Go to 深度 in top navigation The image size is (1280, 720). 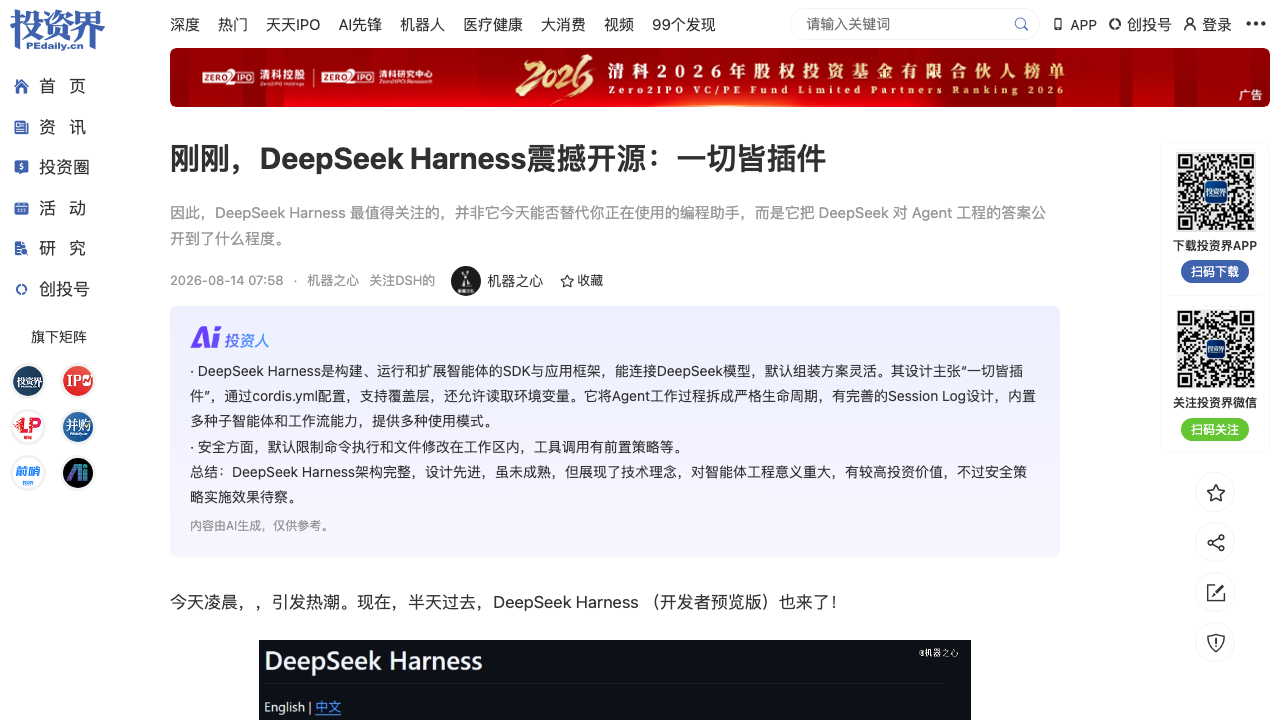[x=185, y=24]
